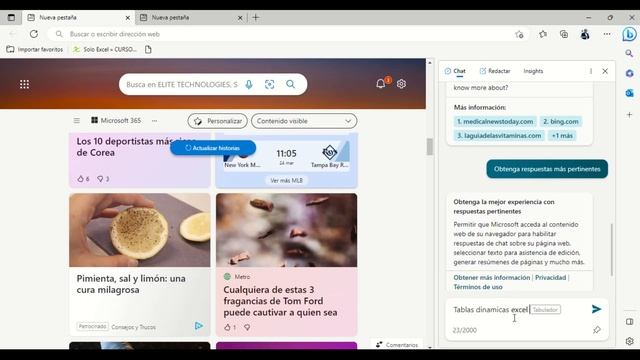This screenshot has height=360, width=640.
Task: Click Ver más MLB button
Action: [x=287, y=180]
